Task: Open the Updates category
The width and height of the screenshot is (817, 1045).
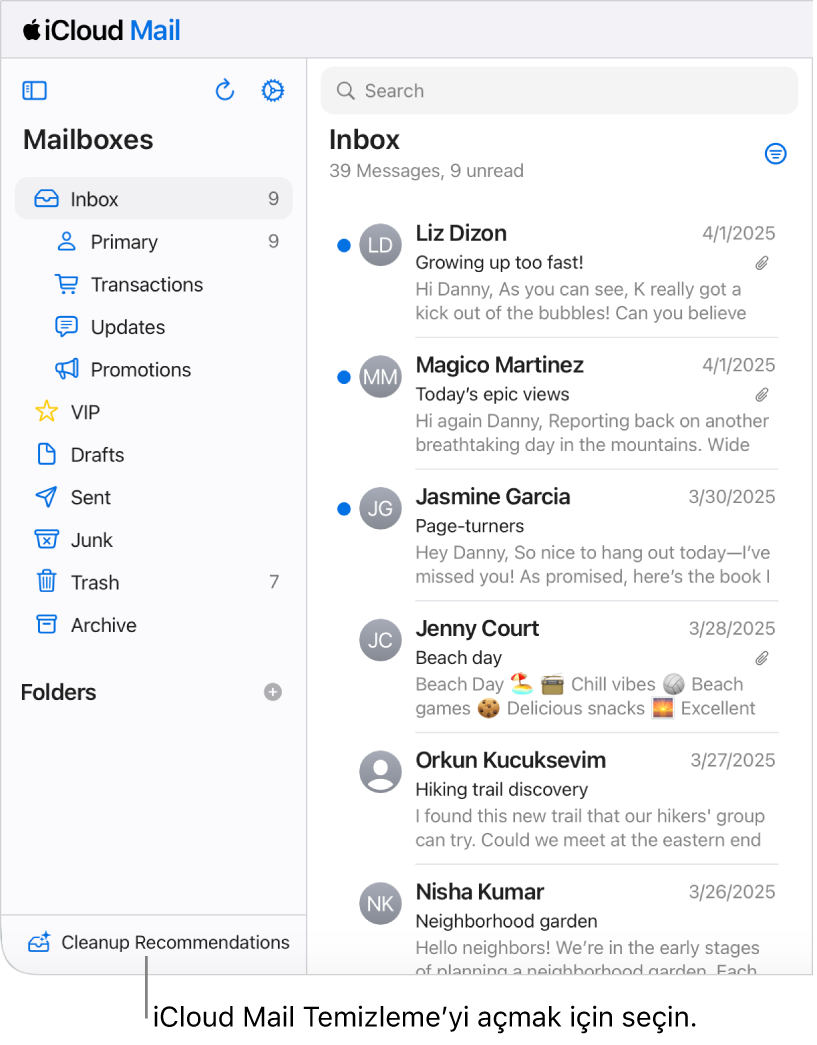Action: coord(154,327)
